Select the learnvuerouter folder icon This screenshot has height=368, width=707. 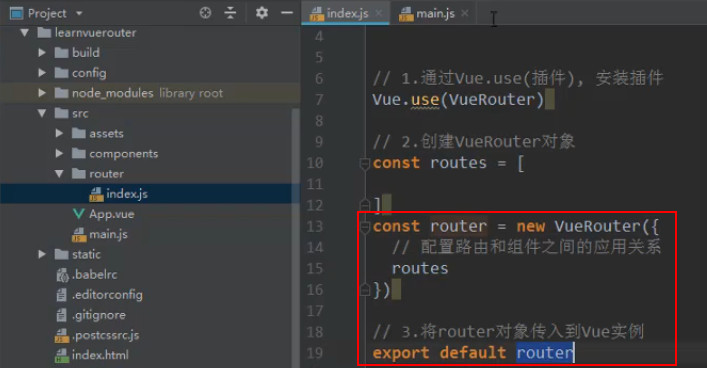(44, 33)
